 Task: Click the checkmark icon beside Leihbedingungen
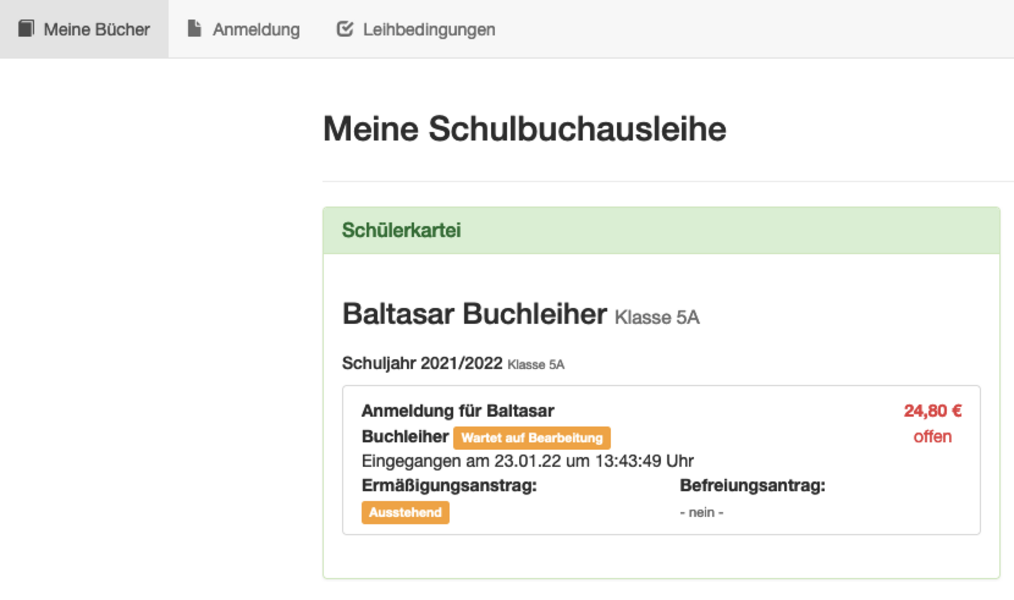point(345,29)
